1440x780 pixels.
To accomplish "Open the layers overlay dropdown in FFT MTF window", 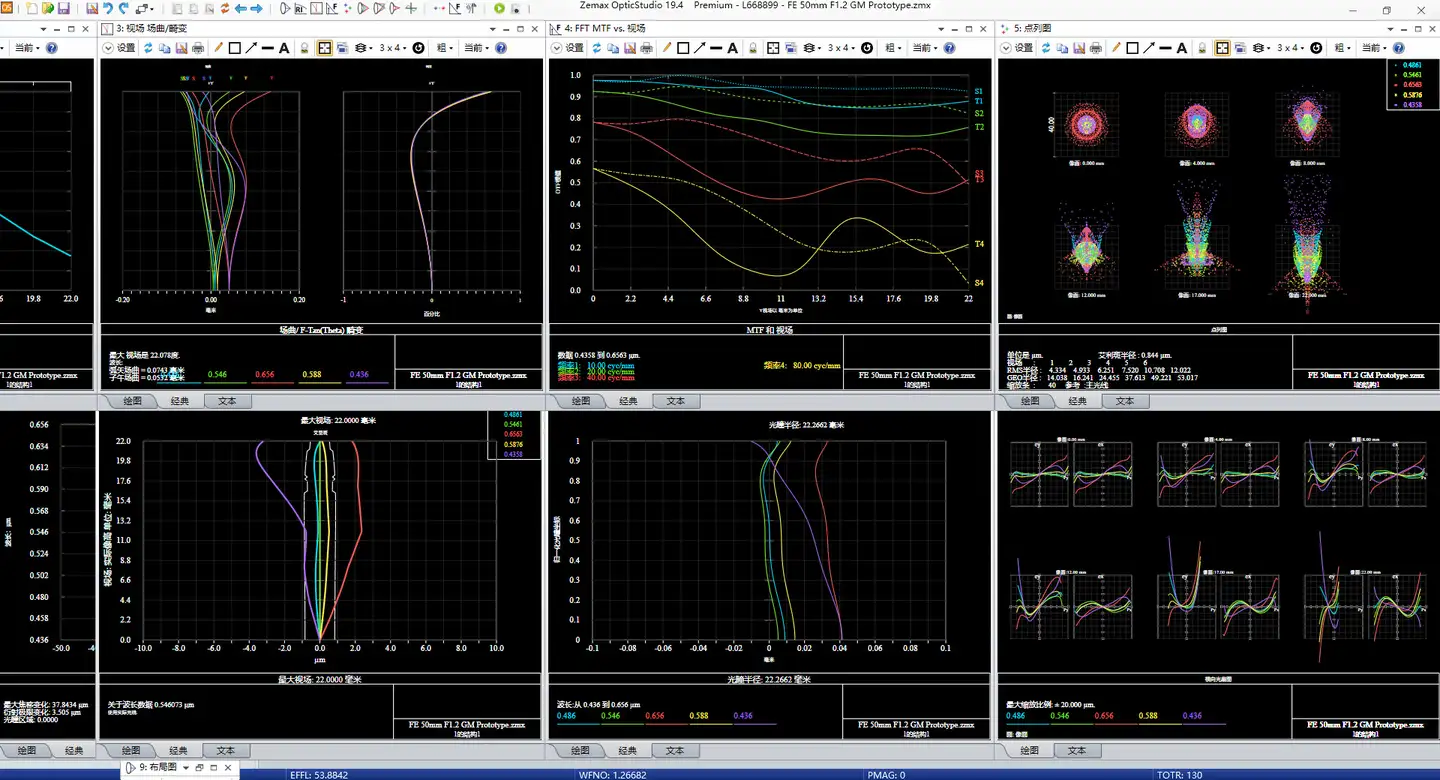I will [812, 48].
